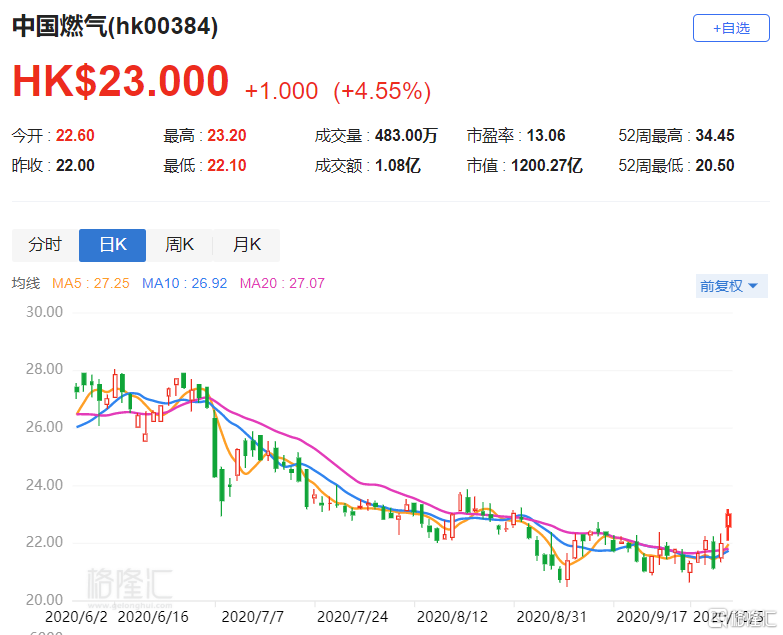
Task: Click the HK$23.000 current price
Action: click(x=120, y=81)
